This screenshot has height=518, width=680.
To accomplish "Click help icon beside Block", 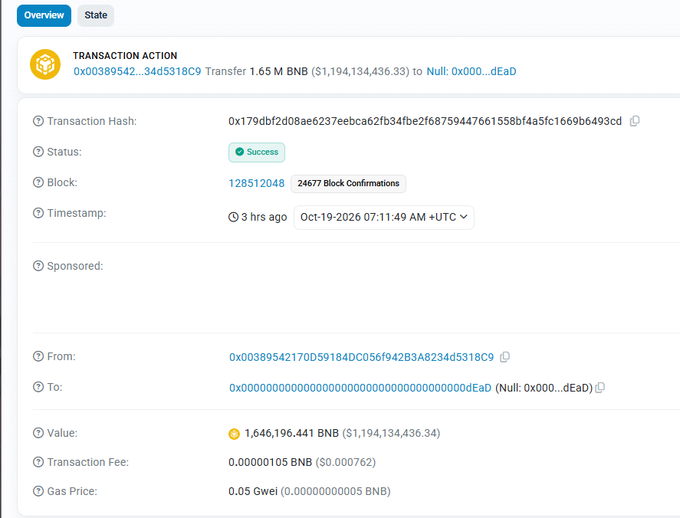I will (38, 182).
